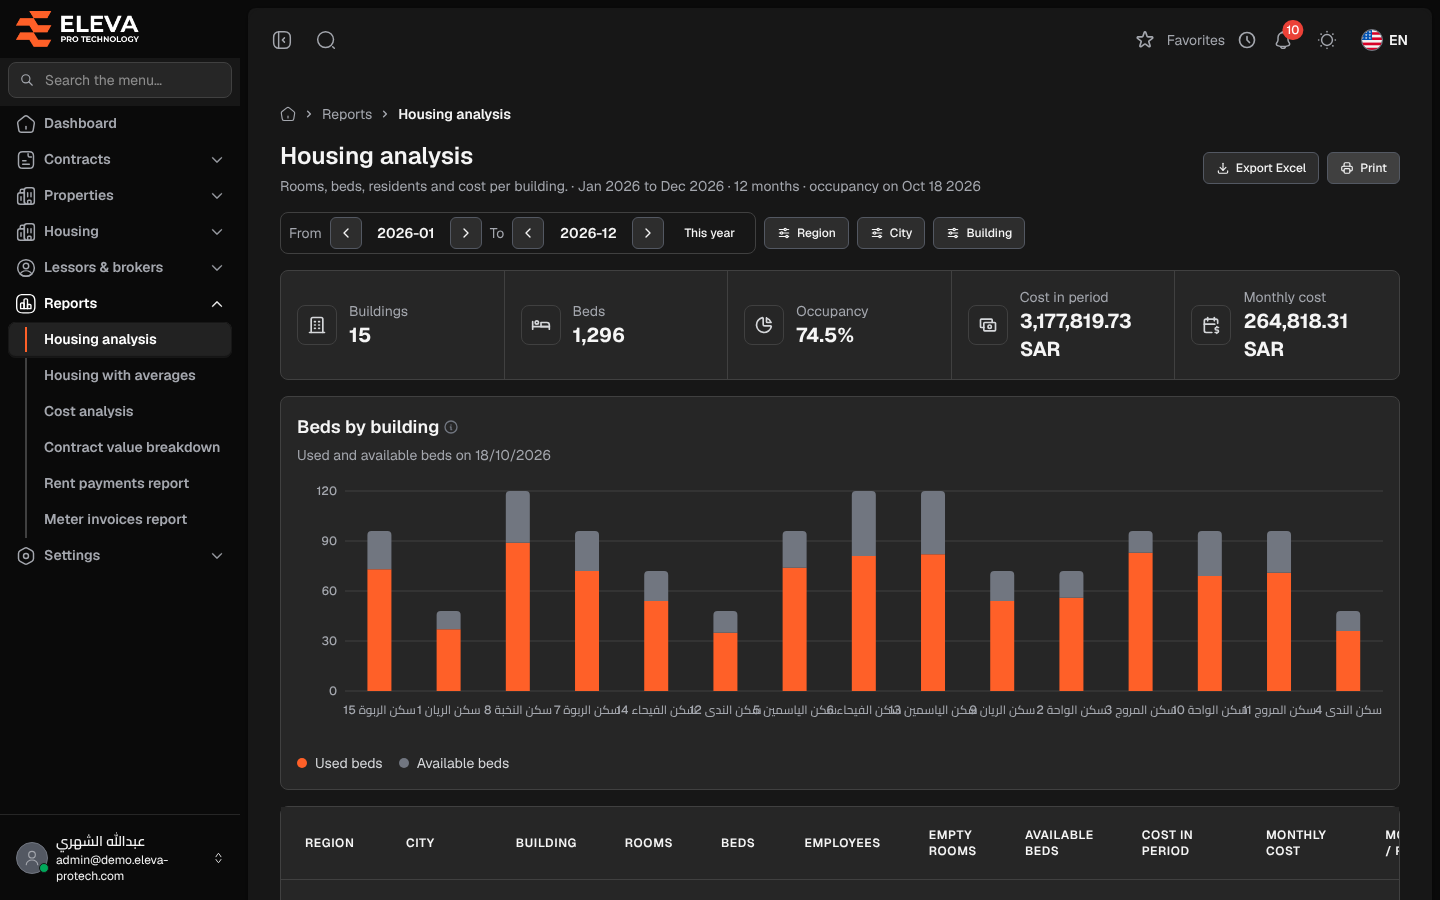Open the Building filter
Viewport: 1440px width, 900px height.
click(979, 233)
